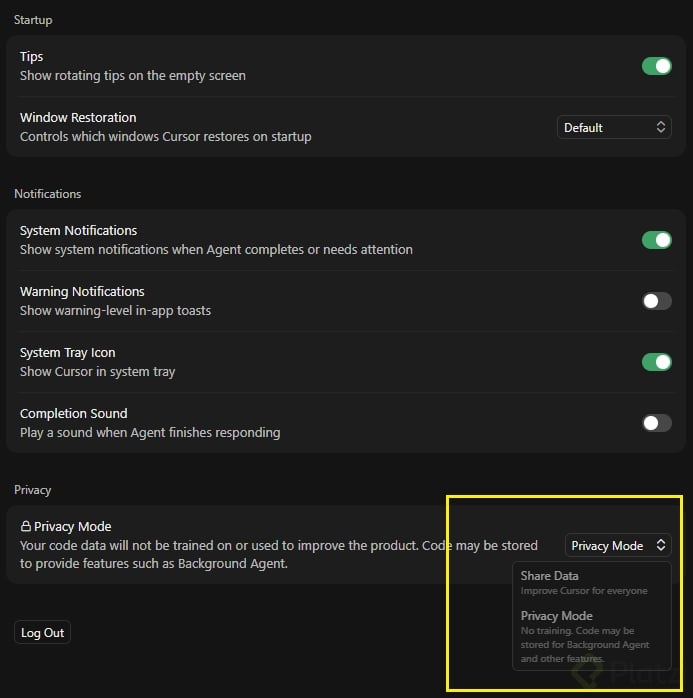Enable Completion Sound toggle
This screenshot has height=698, width=693.
coord(657,423)
